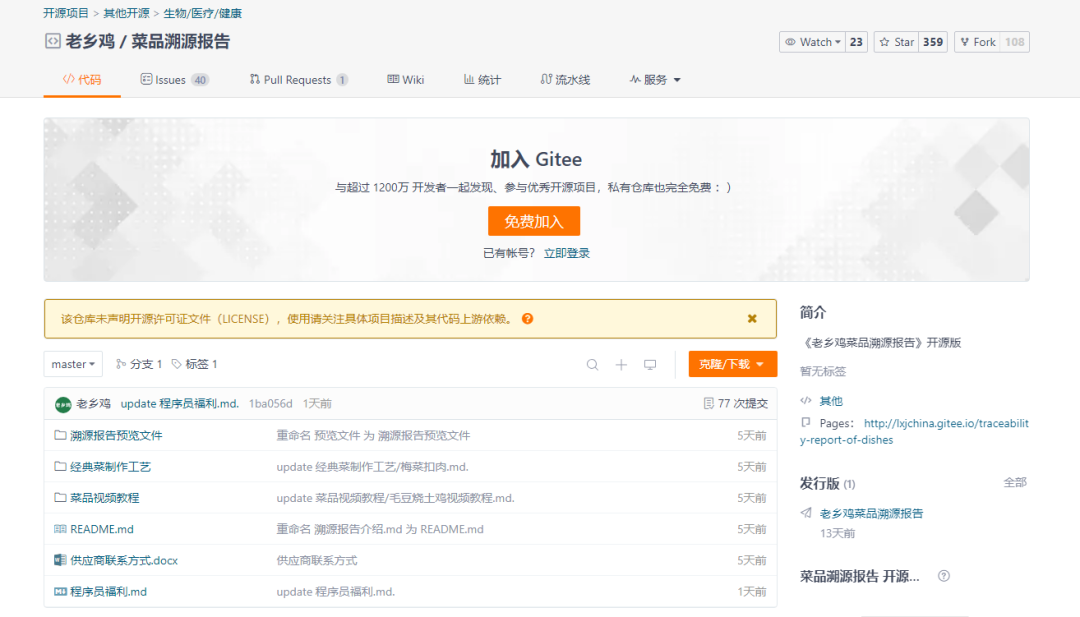
Task: Open release 老乡鸡菜品溯源报告
Action: 871,514
